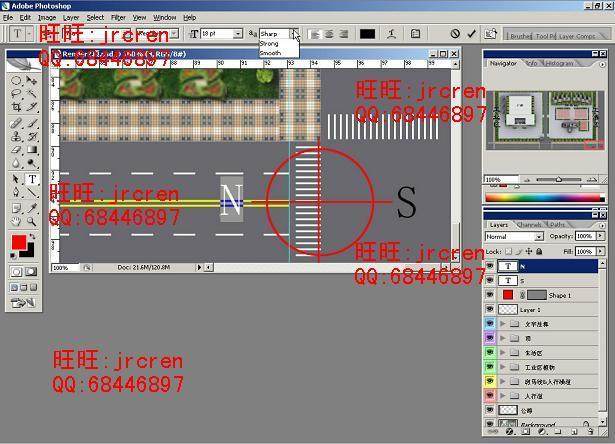The image size is (615, 444).
Task: Select the Crop tool
Action: click(x=16, y=107)
